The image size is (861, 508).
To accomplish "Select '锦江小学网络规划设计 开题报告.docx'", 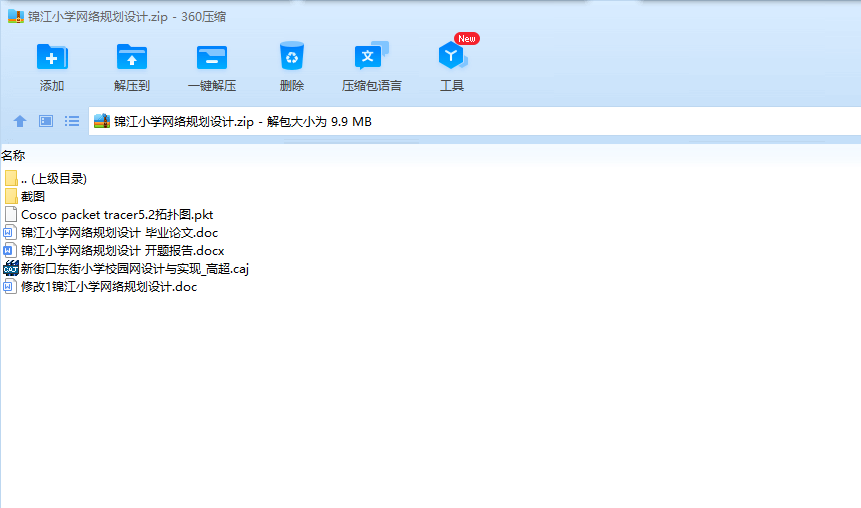I will [123, 251].
